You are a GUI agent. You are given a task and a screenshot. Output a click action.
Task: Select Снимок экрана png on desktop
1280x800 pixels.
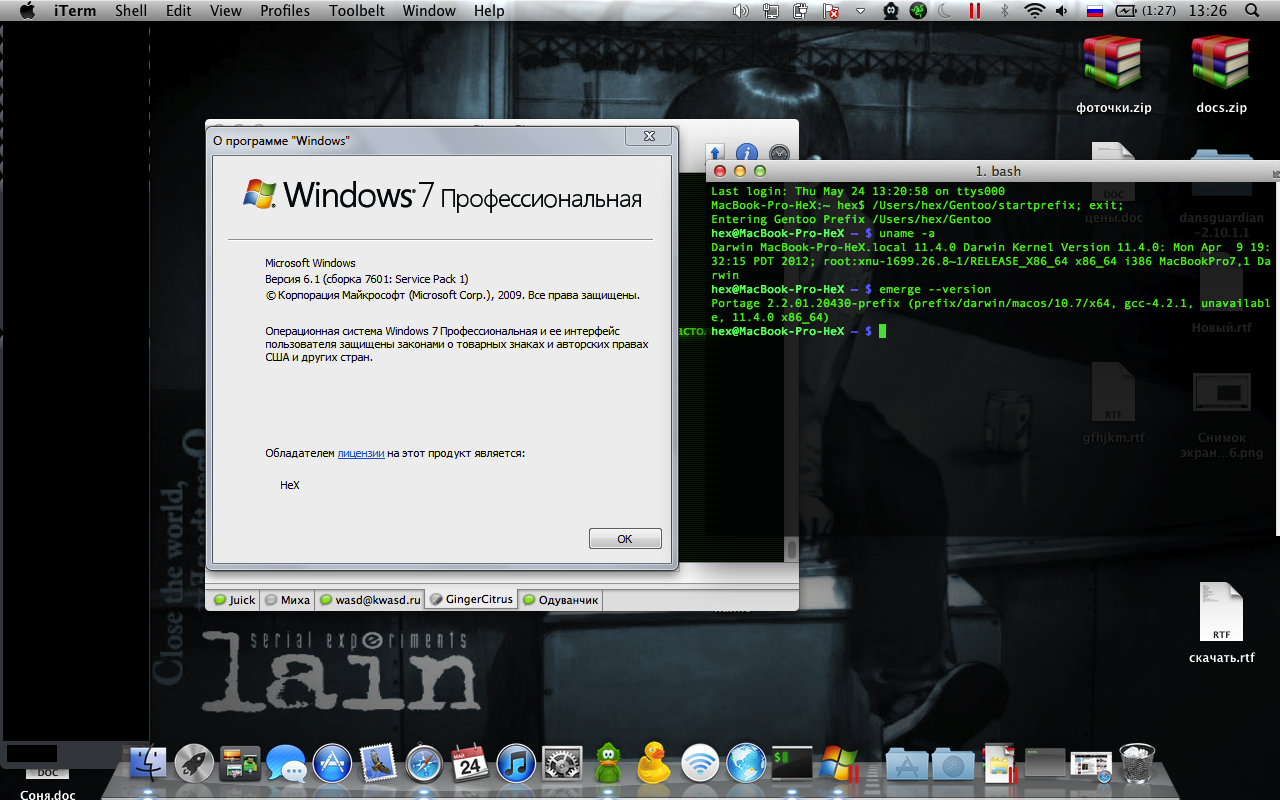pos(1221,415)
